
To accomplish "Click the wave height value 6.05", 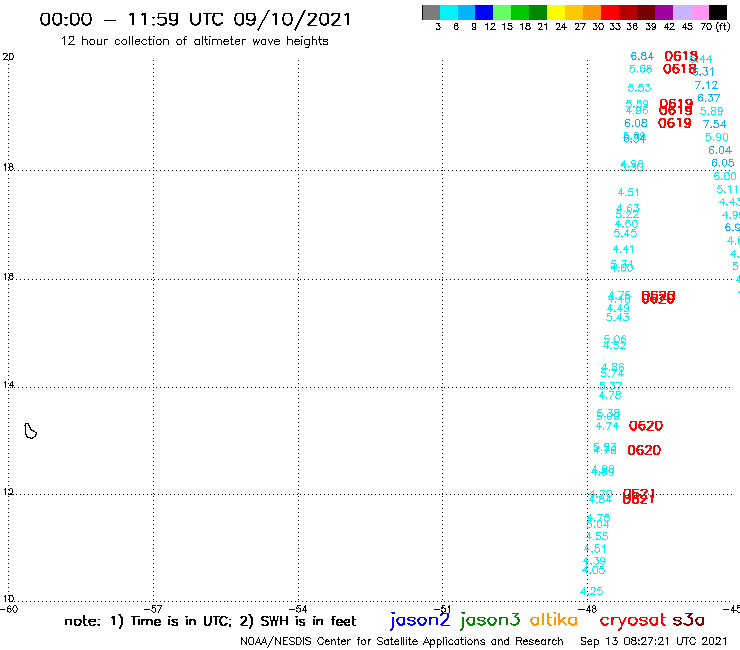I will (x=723, y=163).
